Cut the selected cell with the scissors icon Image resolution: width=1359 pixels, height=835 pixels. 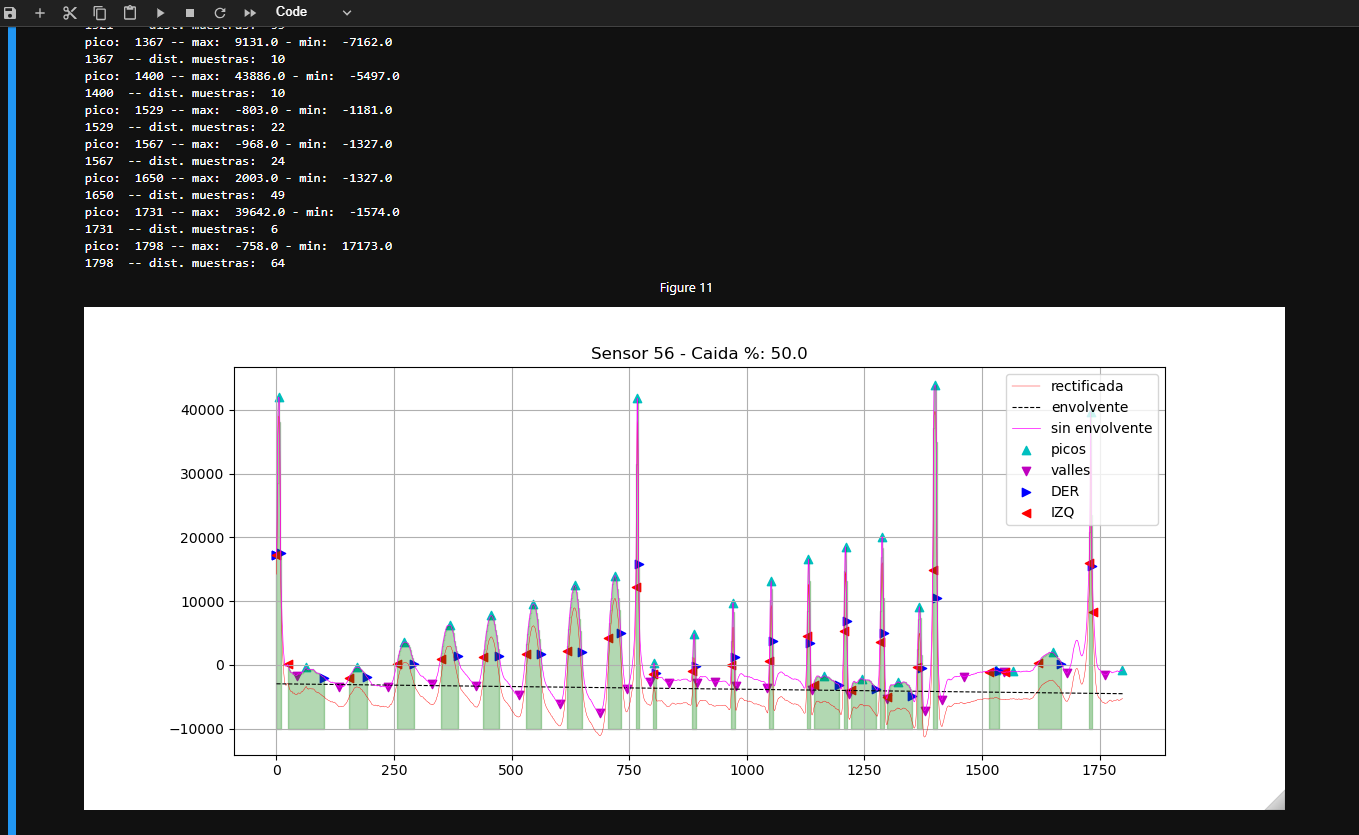(x=70, y=13)
